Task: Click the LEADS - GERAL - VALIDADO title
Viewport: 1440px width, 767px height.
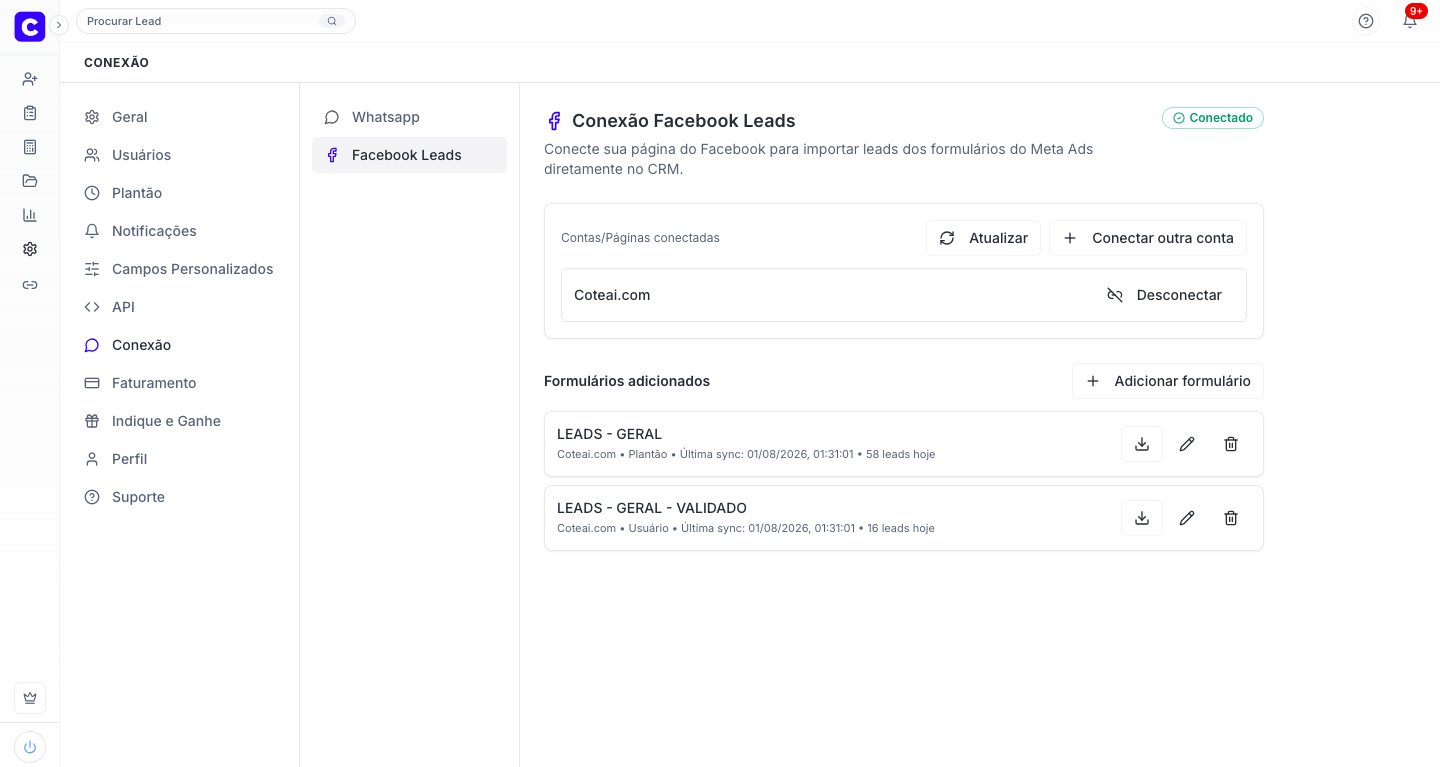Action: (x=652, y=508)
